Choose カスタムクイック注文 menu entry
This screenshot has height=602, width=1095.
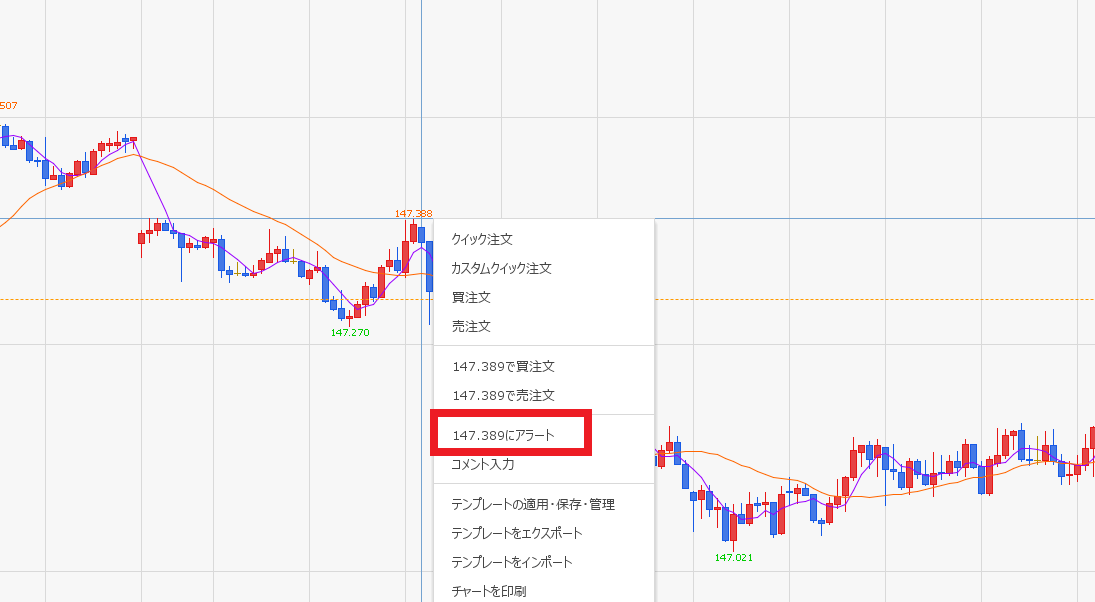[x=501, y=269]
